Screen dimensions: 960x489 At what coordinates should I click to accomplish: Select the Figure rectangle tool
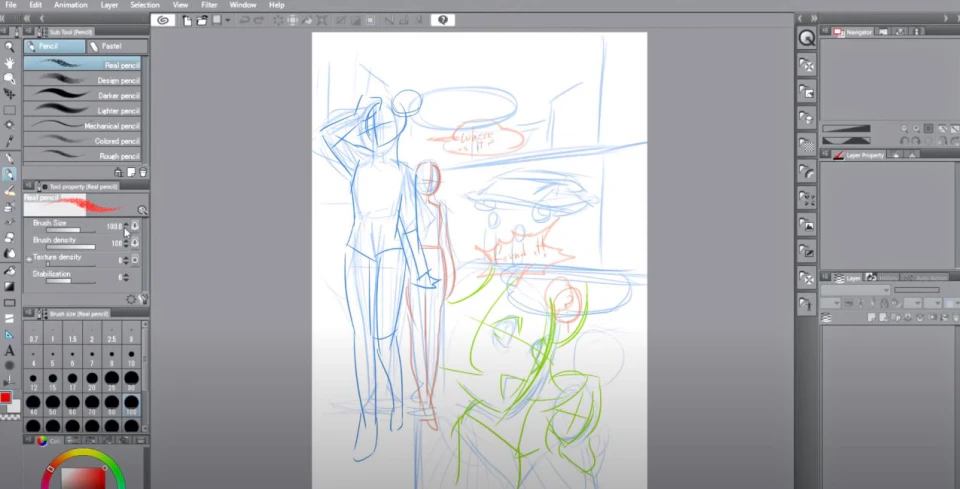point(9,302)
